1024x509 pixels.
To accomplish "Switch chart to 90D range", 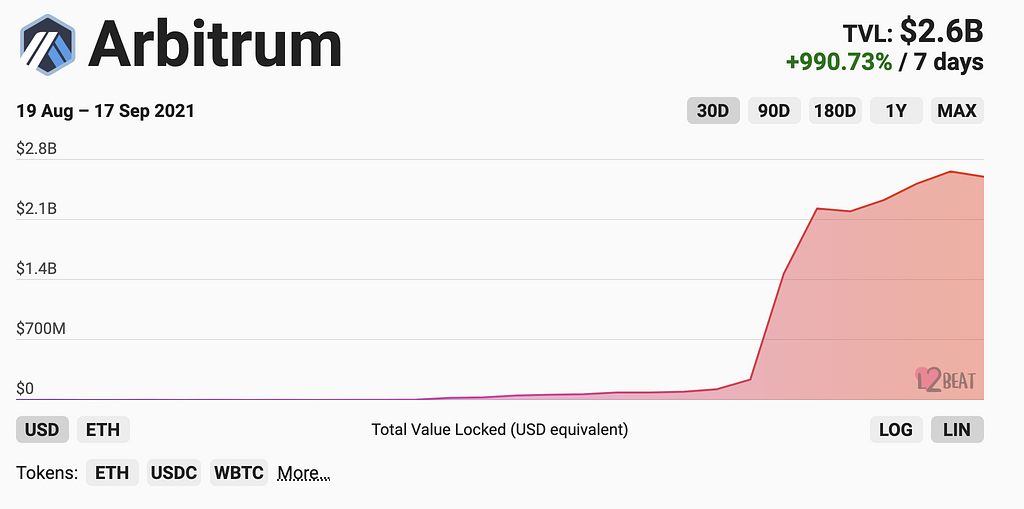I will pyautogui.click(x=774, y=111).
